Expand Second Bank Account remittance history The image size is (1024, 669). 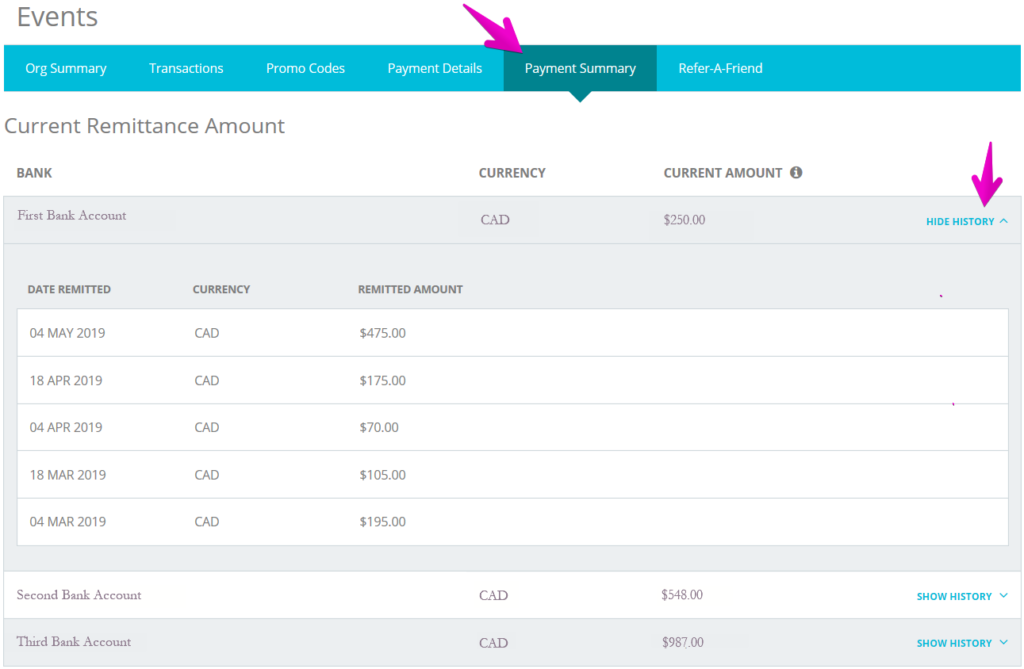[953, 595]
